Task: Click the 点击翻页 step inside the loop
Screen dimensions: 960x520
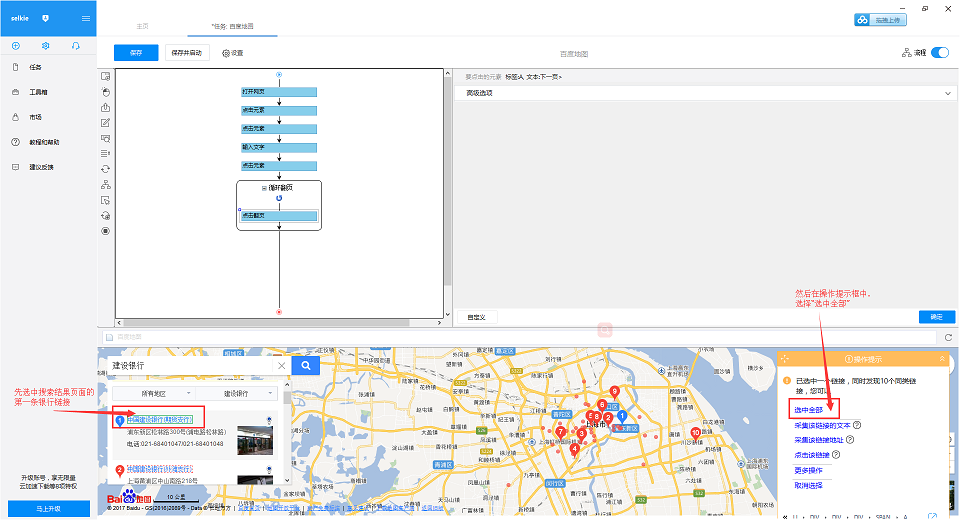Action: click(279, 216)
